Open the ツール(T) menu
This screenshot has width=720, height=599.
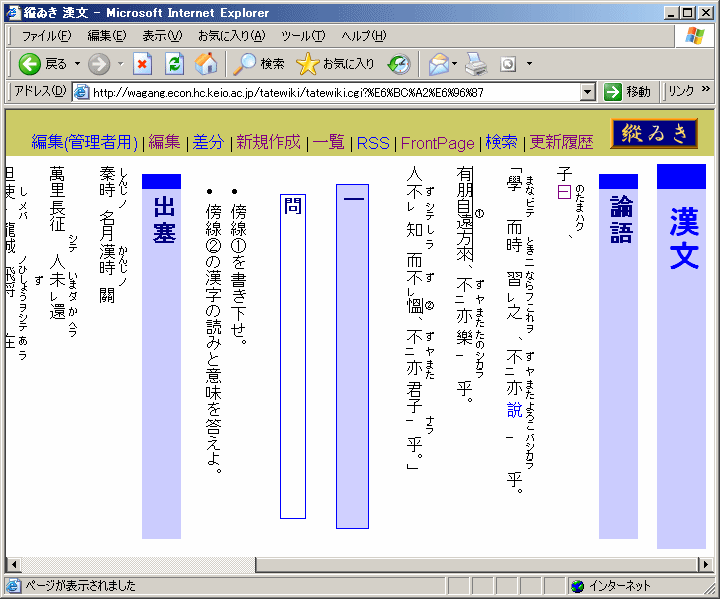click(302, 36)
